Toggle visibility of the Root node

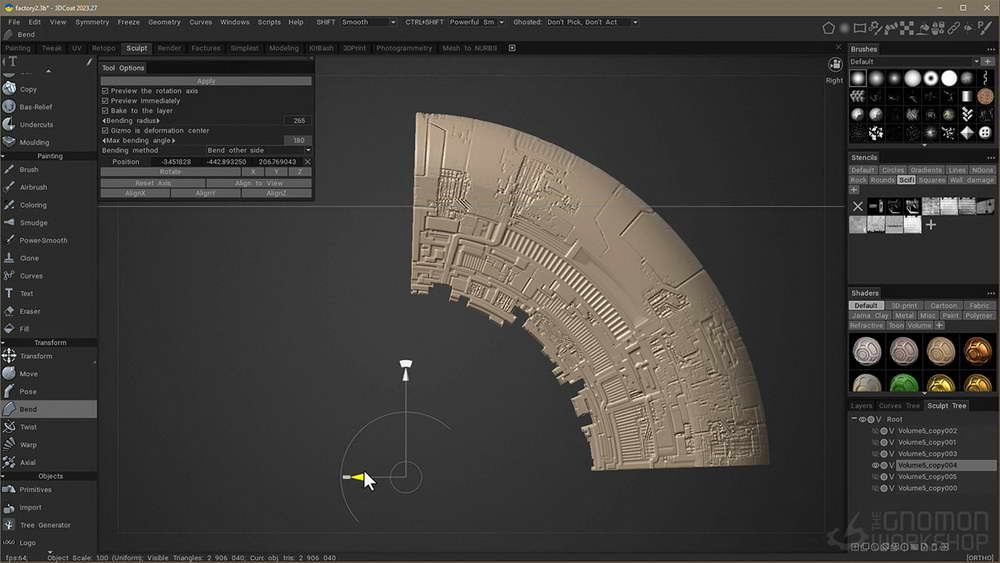pos(862,420)
